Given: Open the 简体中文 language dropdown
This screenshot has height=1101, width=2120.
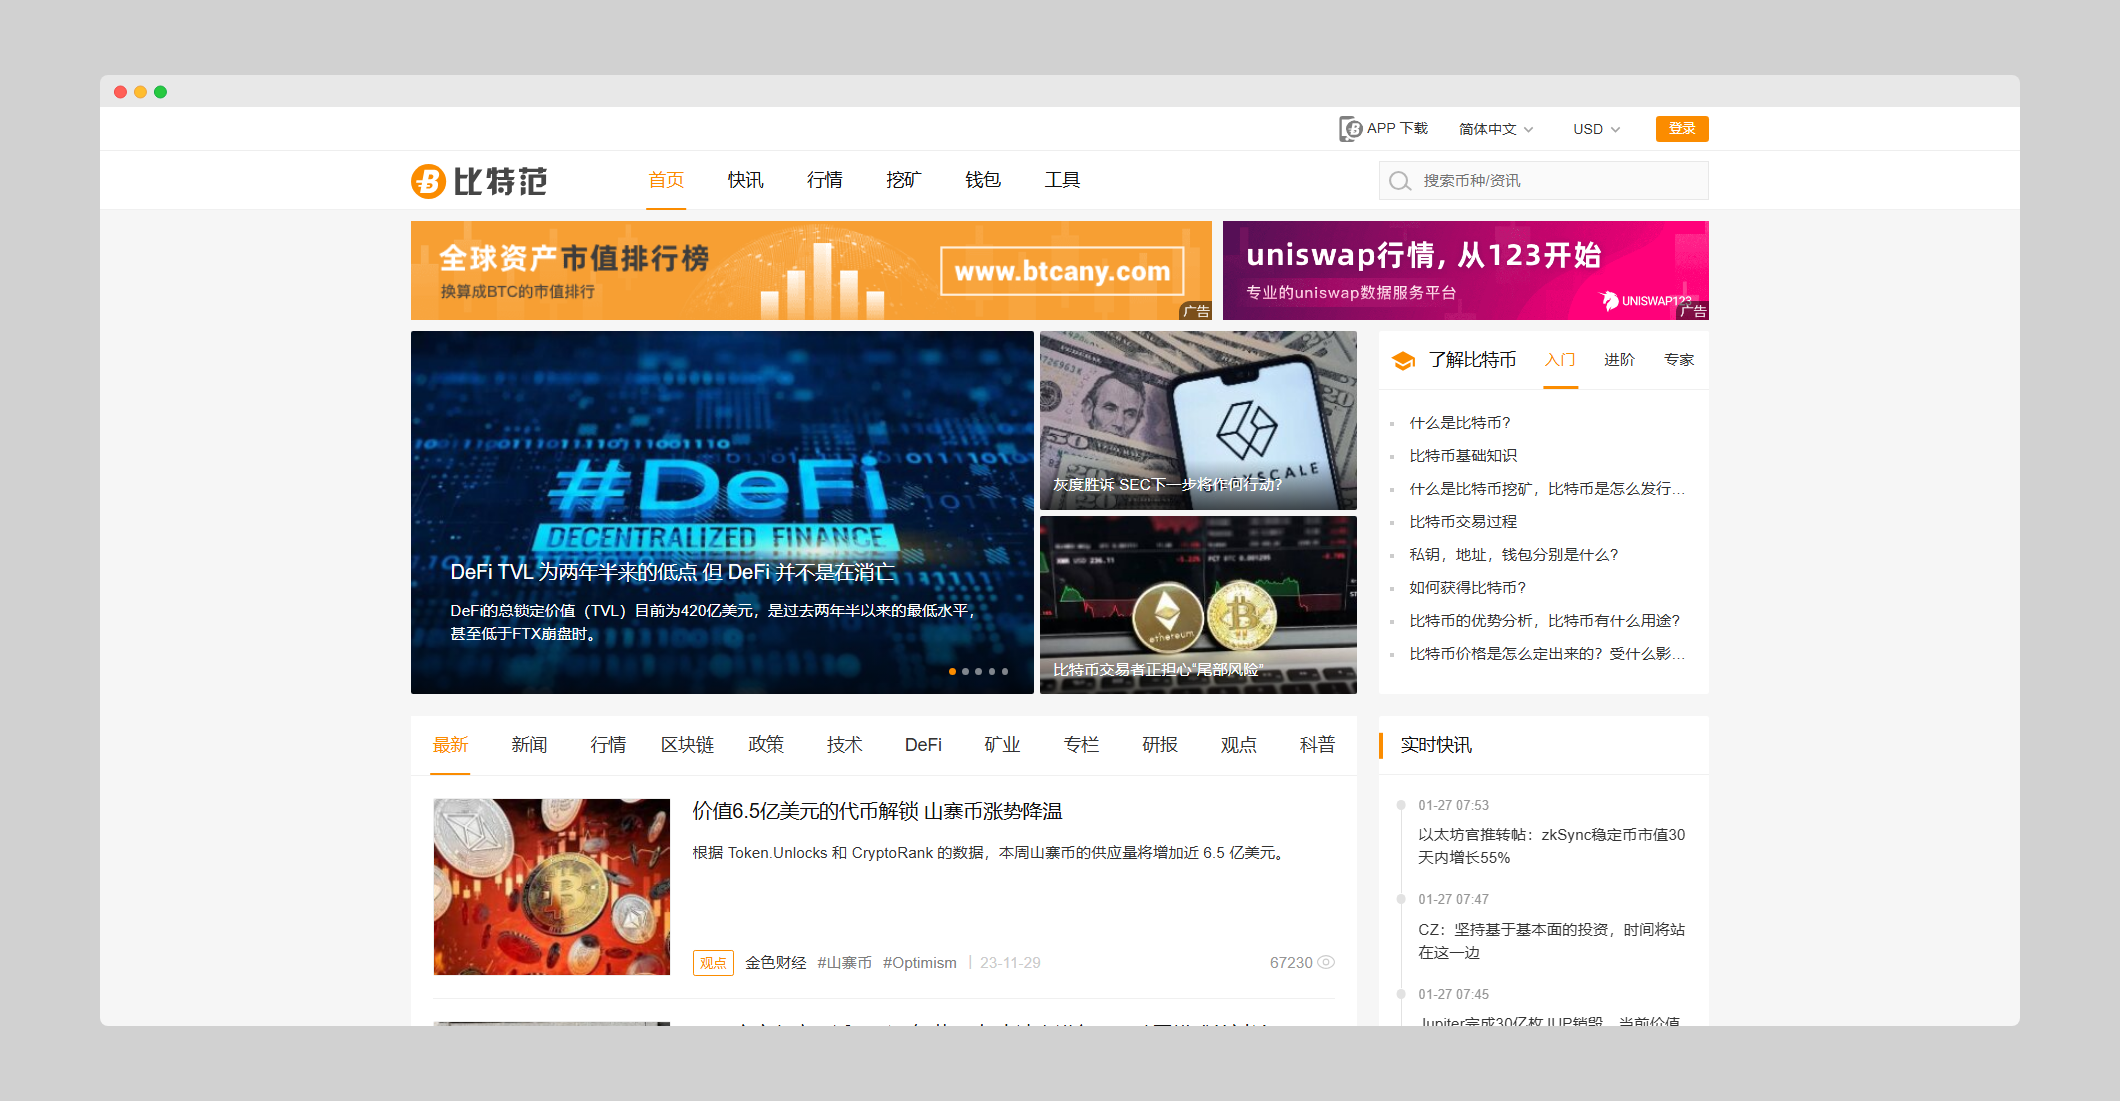Looking at the screenshot, I should coord(1495,129).
